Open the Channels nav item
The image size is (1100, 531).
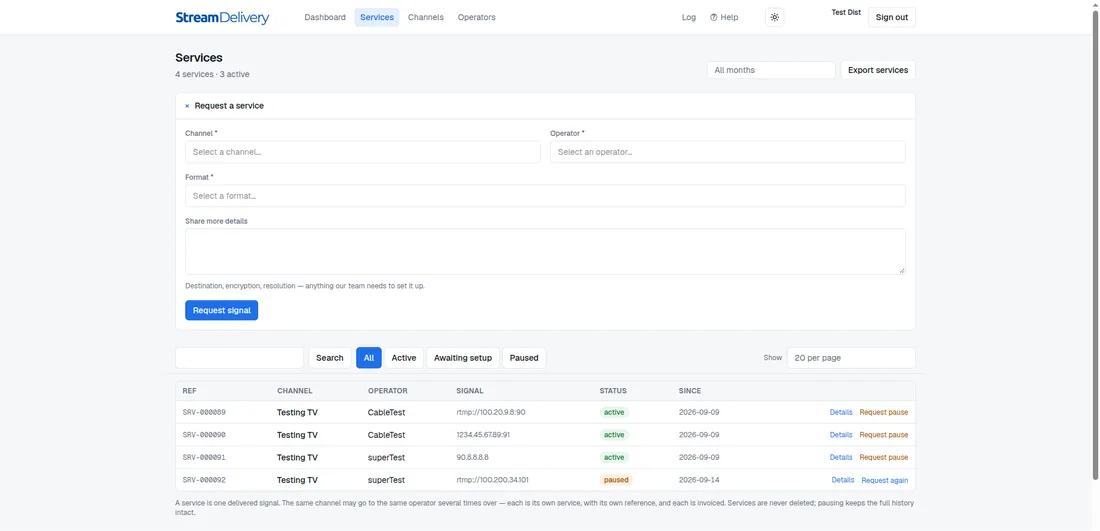click(x=426, y=18)
